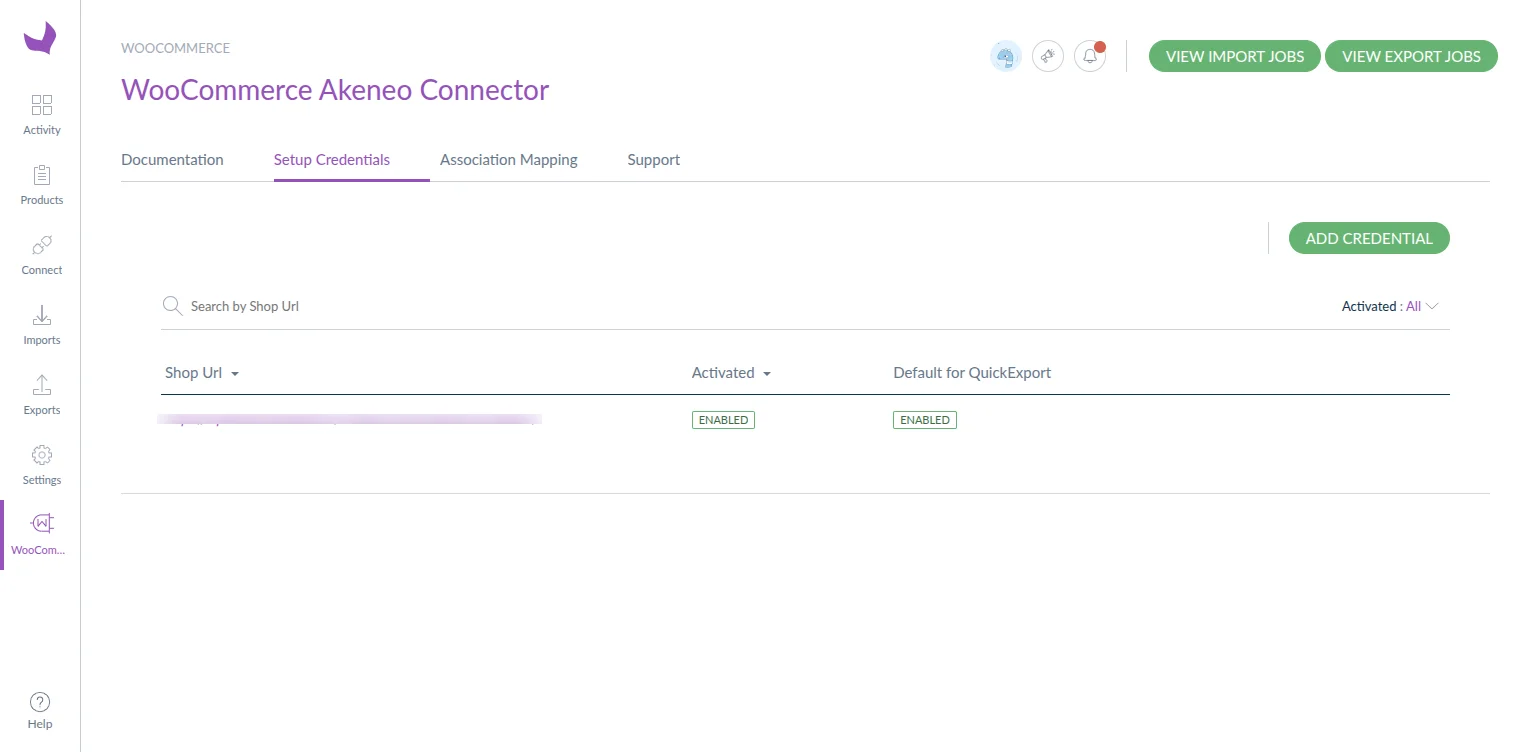Screen dimensions: 1530x755
Task: Open the Connect section
Action: 41,254
